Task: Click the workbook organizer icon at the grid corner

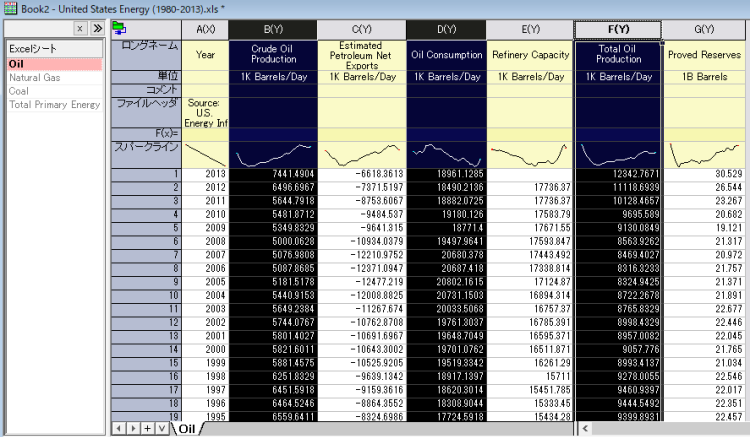Action: tap(119, 29)
